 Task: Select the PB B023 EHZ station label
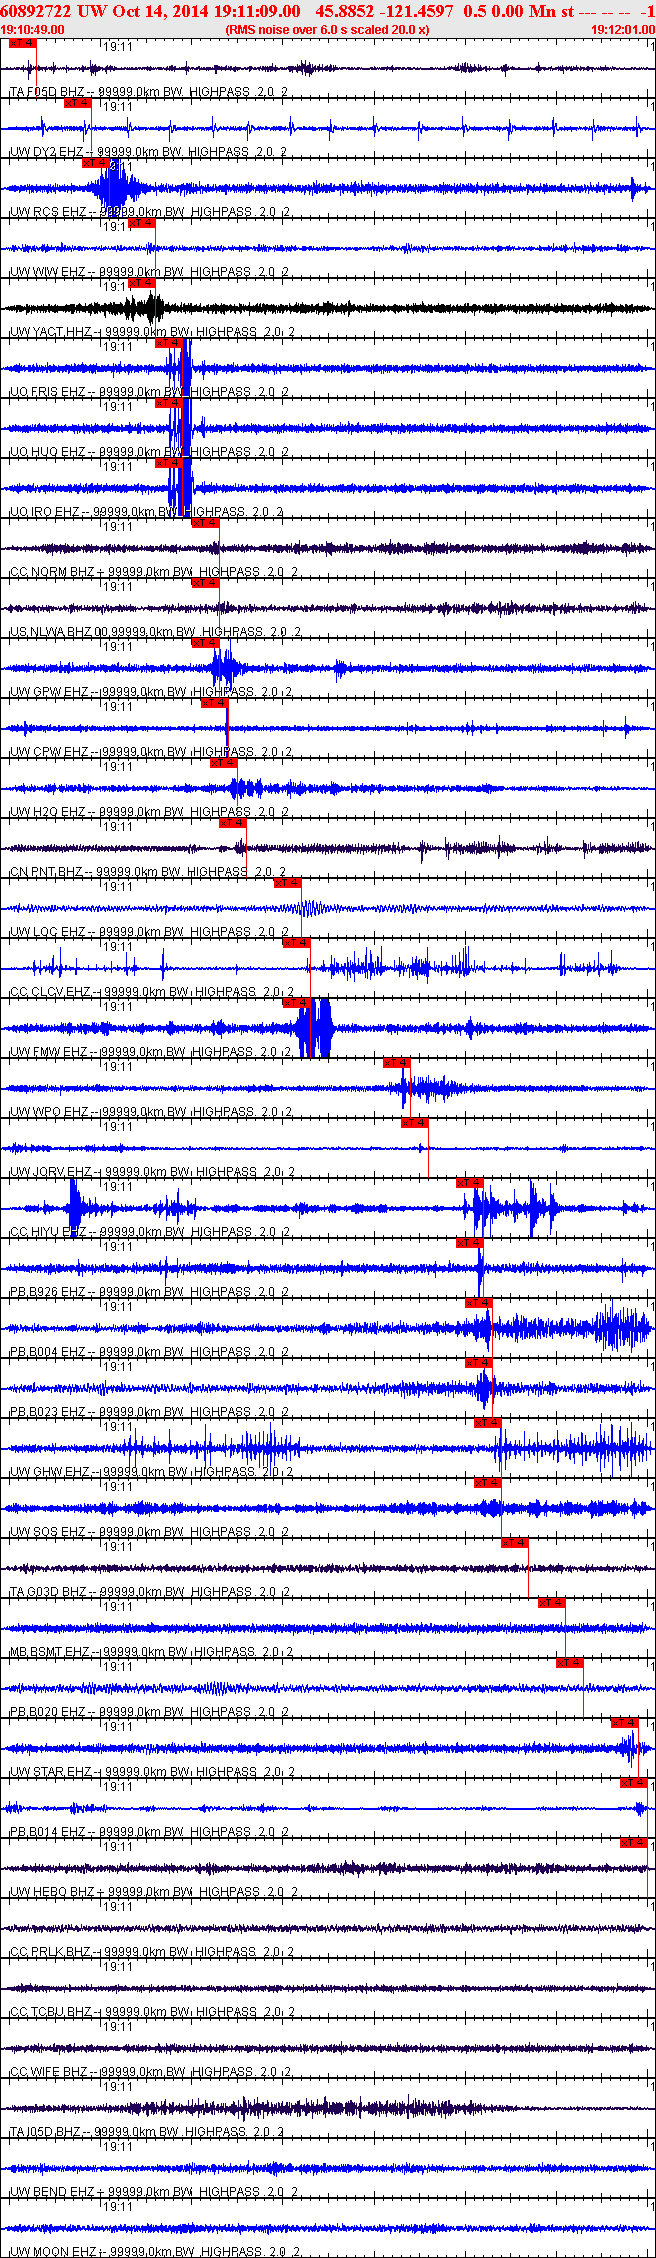click(x=148, y=1412)
